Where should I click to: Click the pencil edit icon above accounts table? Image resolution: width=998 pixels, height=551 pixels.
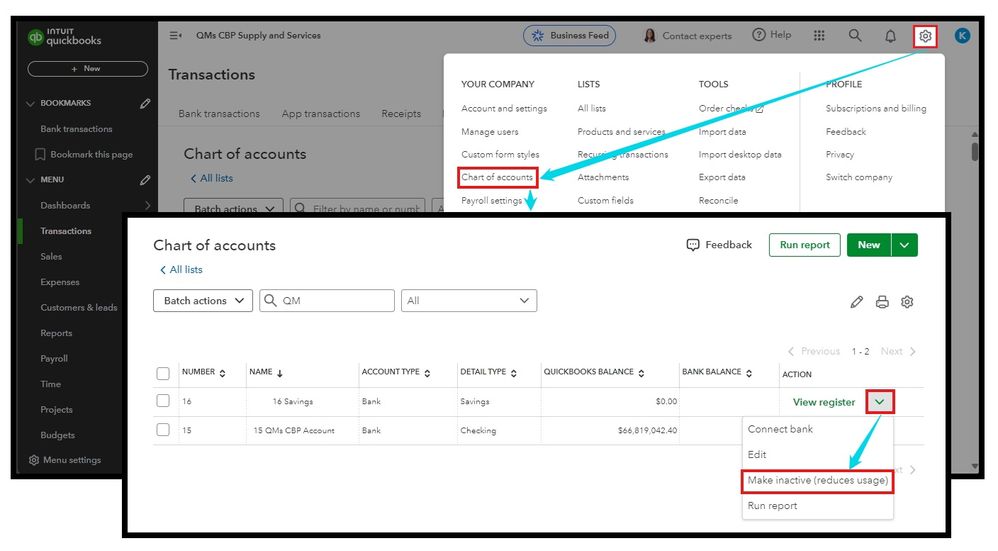click(x=857, y=302)
